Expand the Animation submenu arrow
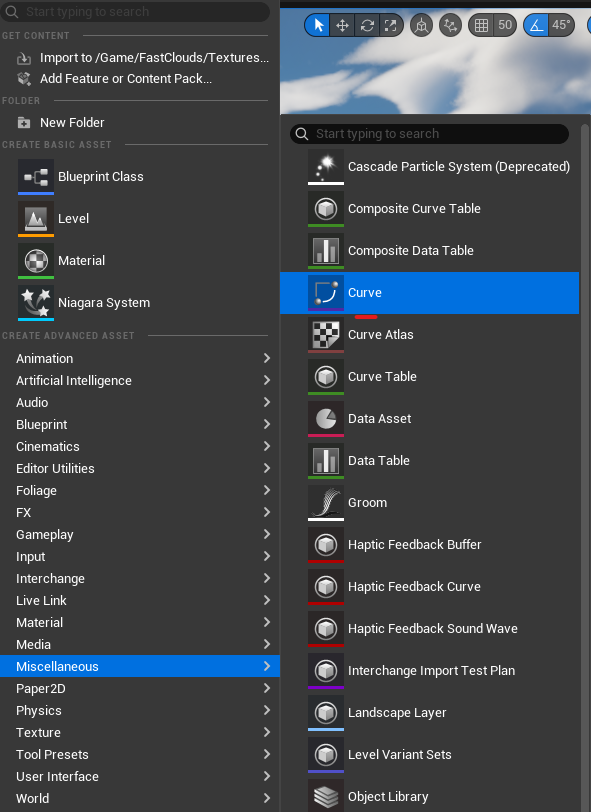 tap(267, 358)
